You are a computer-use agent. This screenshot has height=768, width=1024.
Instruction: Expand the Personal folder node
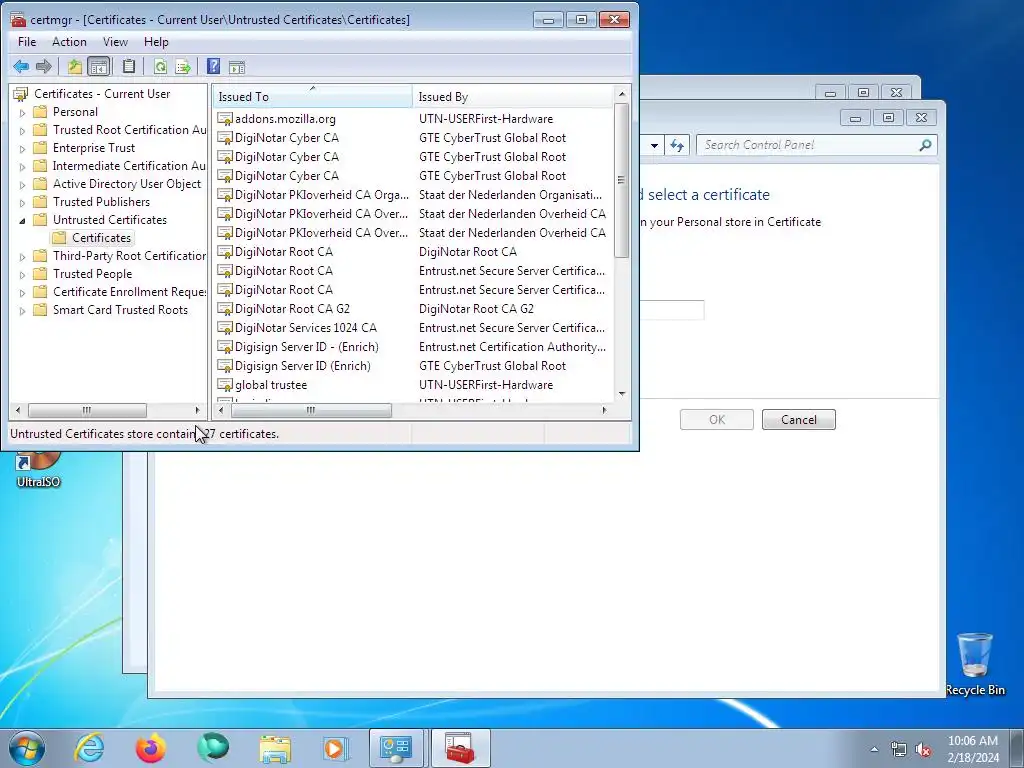pos(22,112)
